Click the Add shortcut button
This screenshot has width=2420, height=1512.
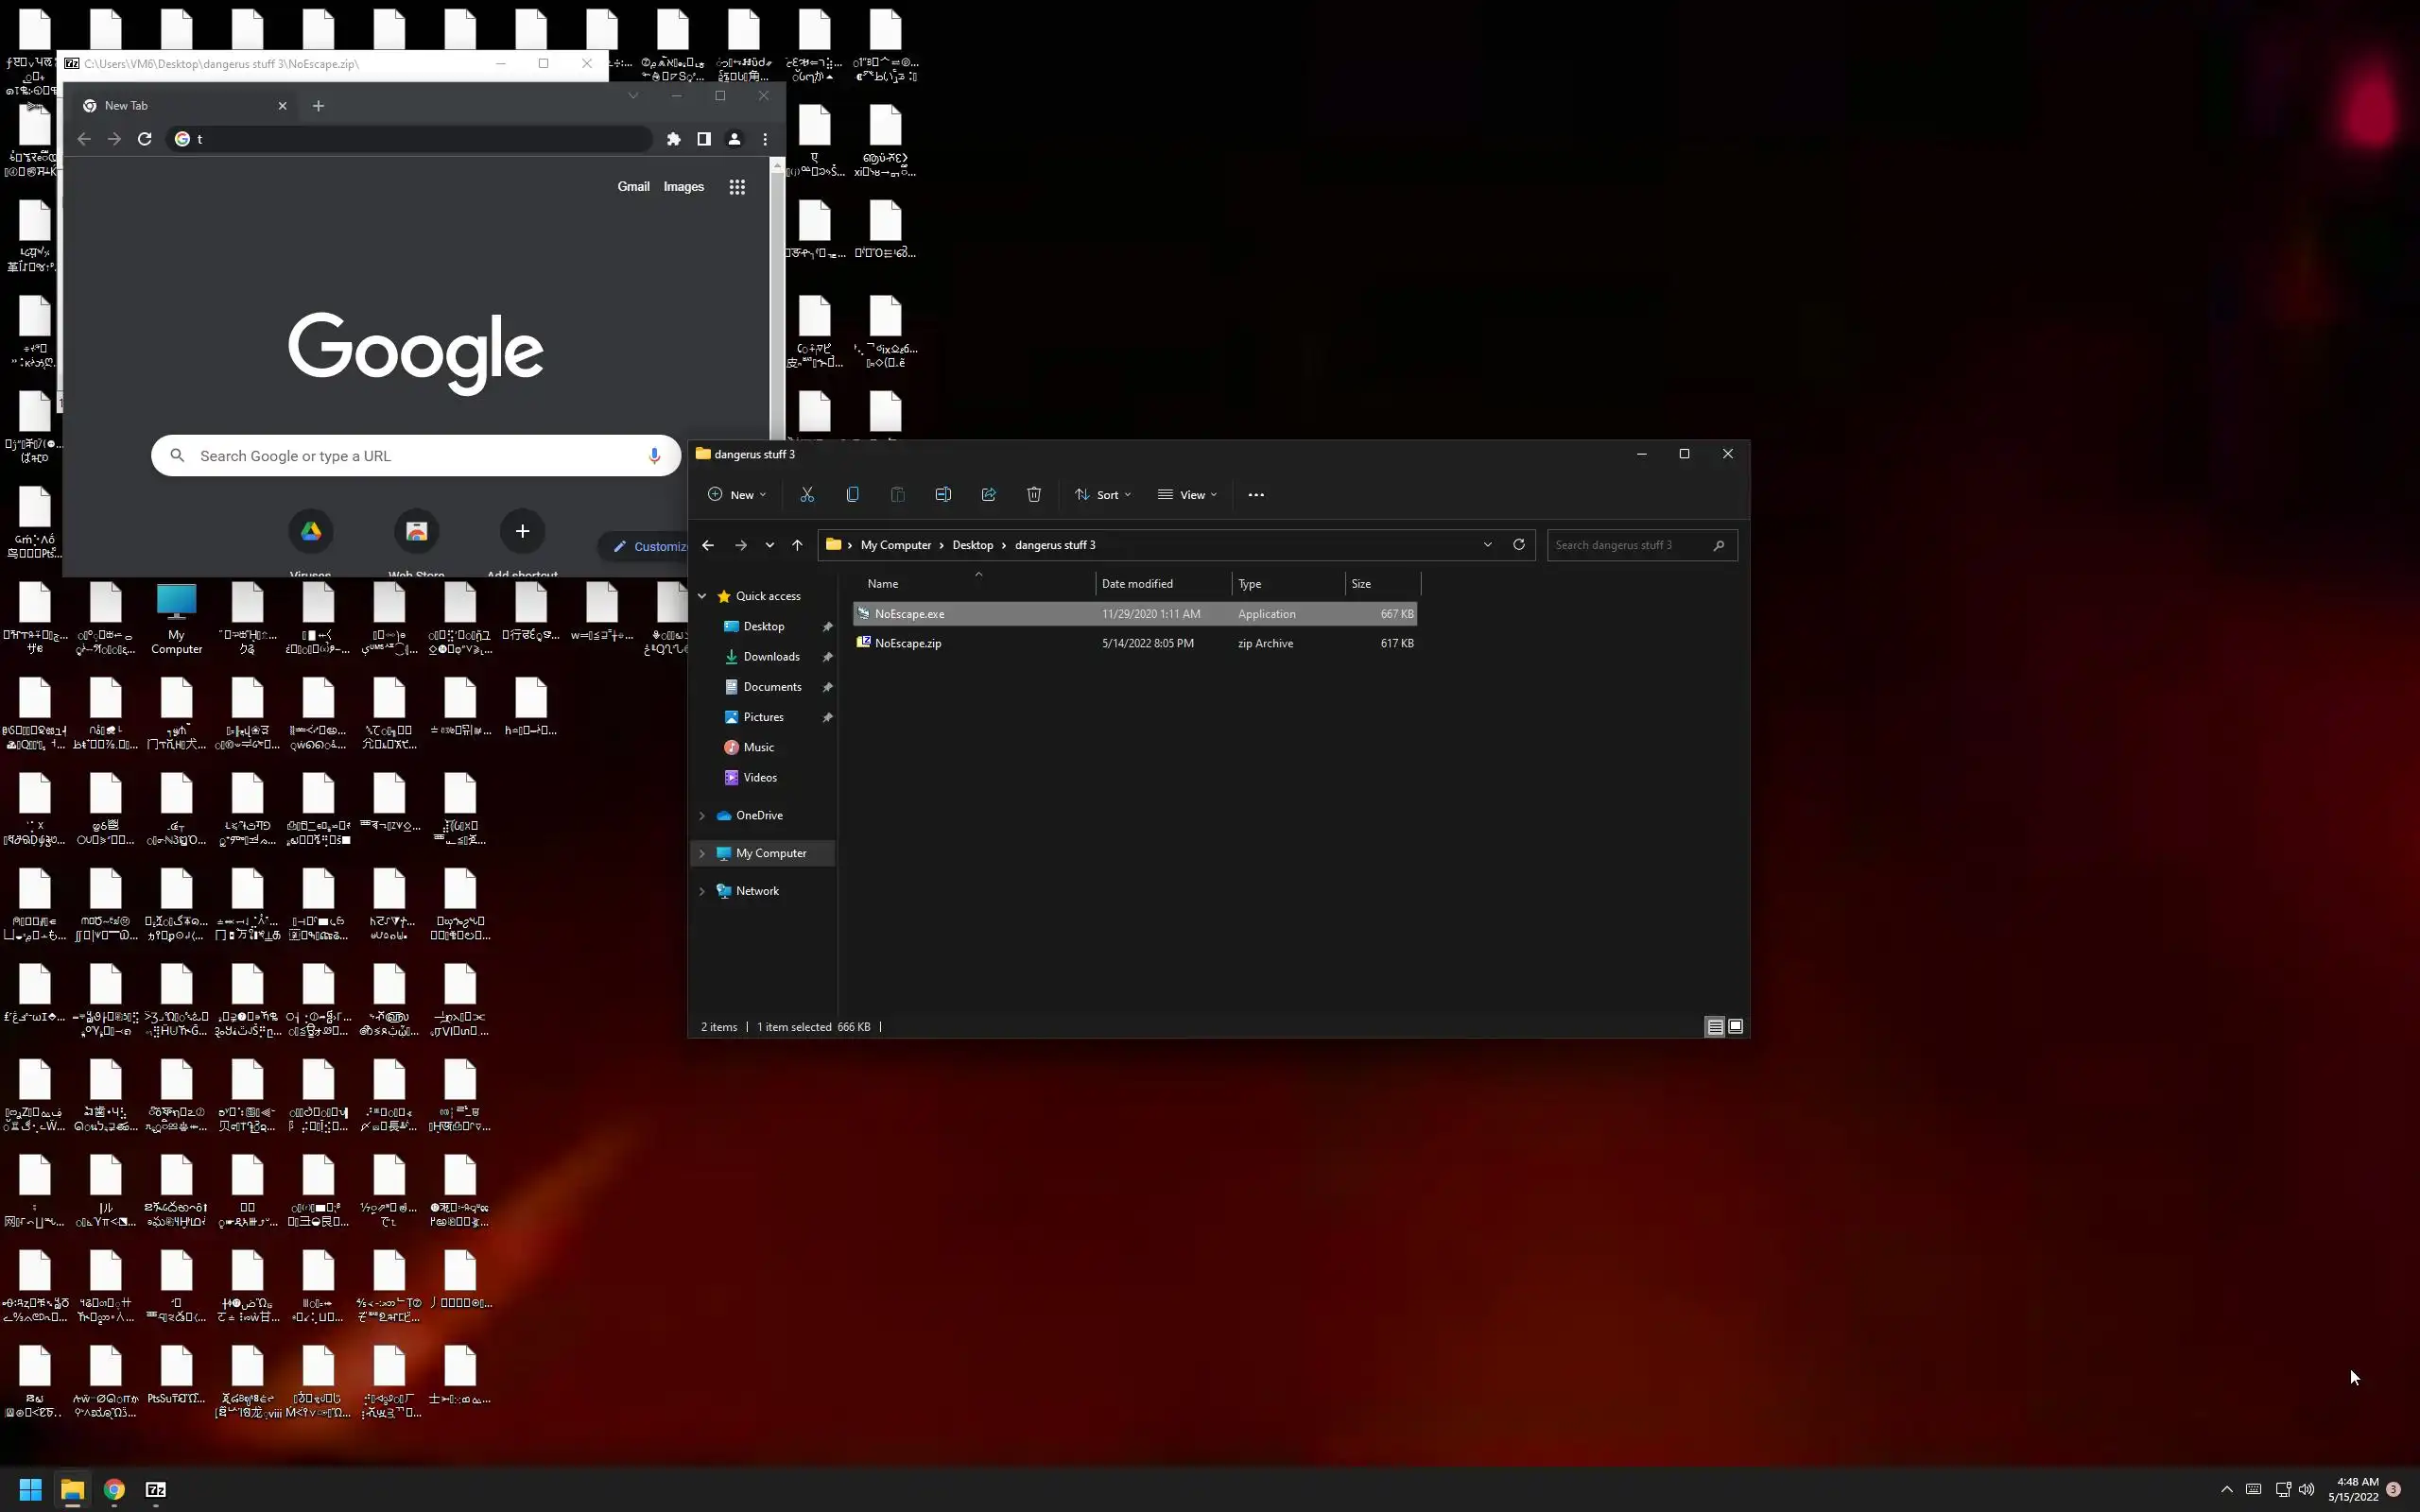(522, 532)
